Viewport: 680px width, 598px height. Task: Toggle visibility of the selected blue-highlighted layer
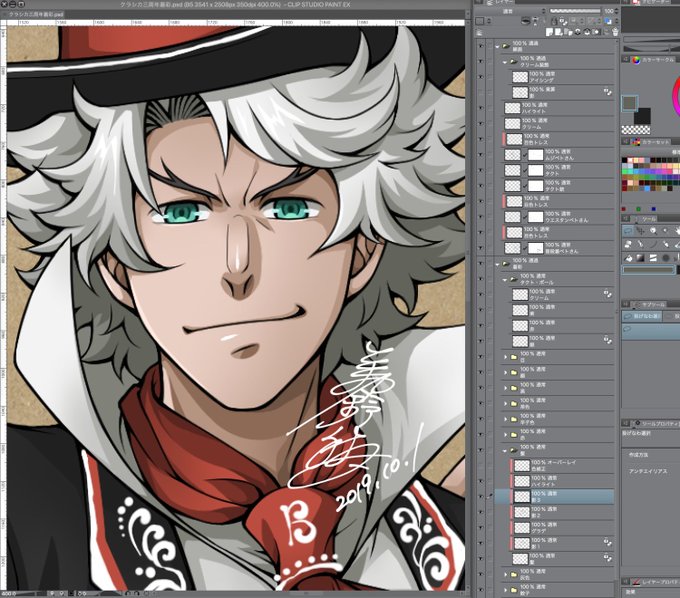[x=481, y=497]
